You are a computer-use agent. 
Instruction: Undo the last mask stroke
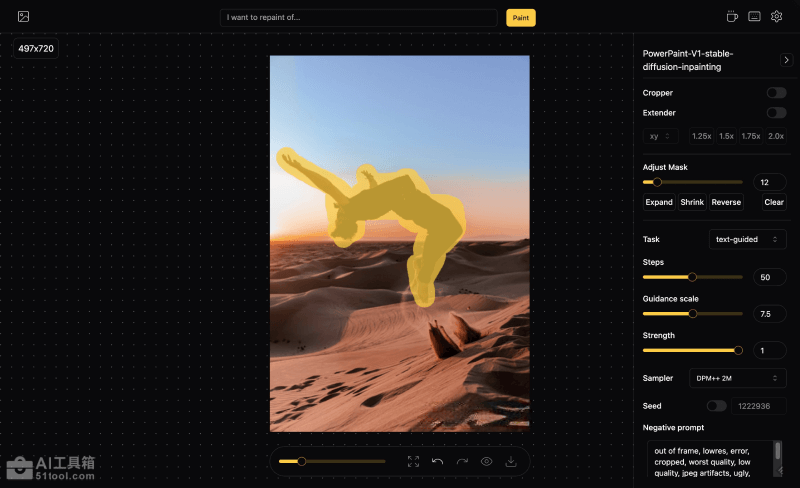click(x=437, y=461)
